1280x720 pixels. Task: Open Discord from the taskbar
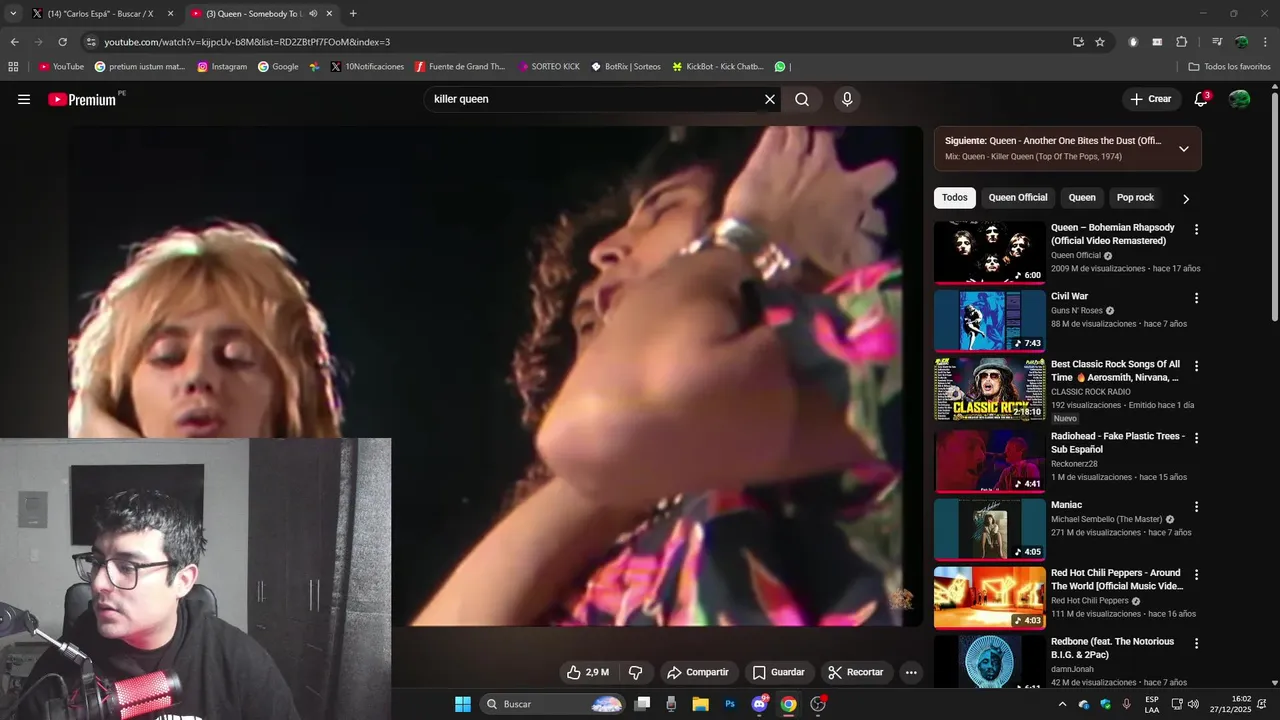(x=759, y=704)
